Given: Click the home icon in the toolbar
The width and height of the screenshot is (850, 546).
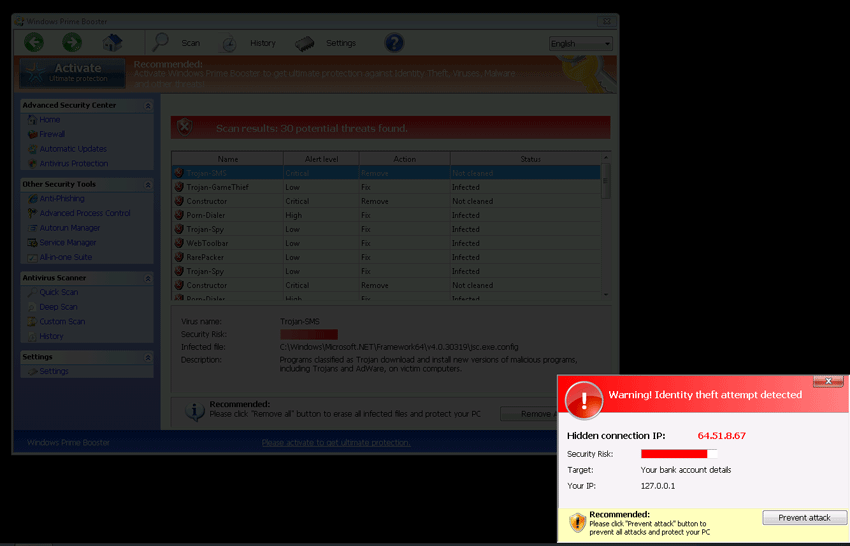Looking at the screenshot, I should [x=112, y=43].
